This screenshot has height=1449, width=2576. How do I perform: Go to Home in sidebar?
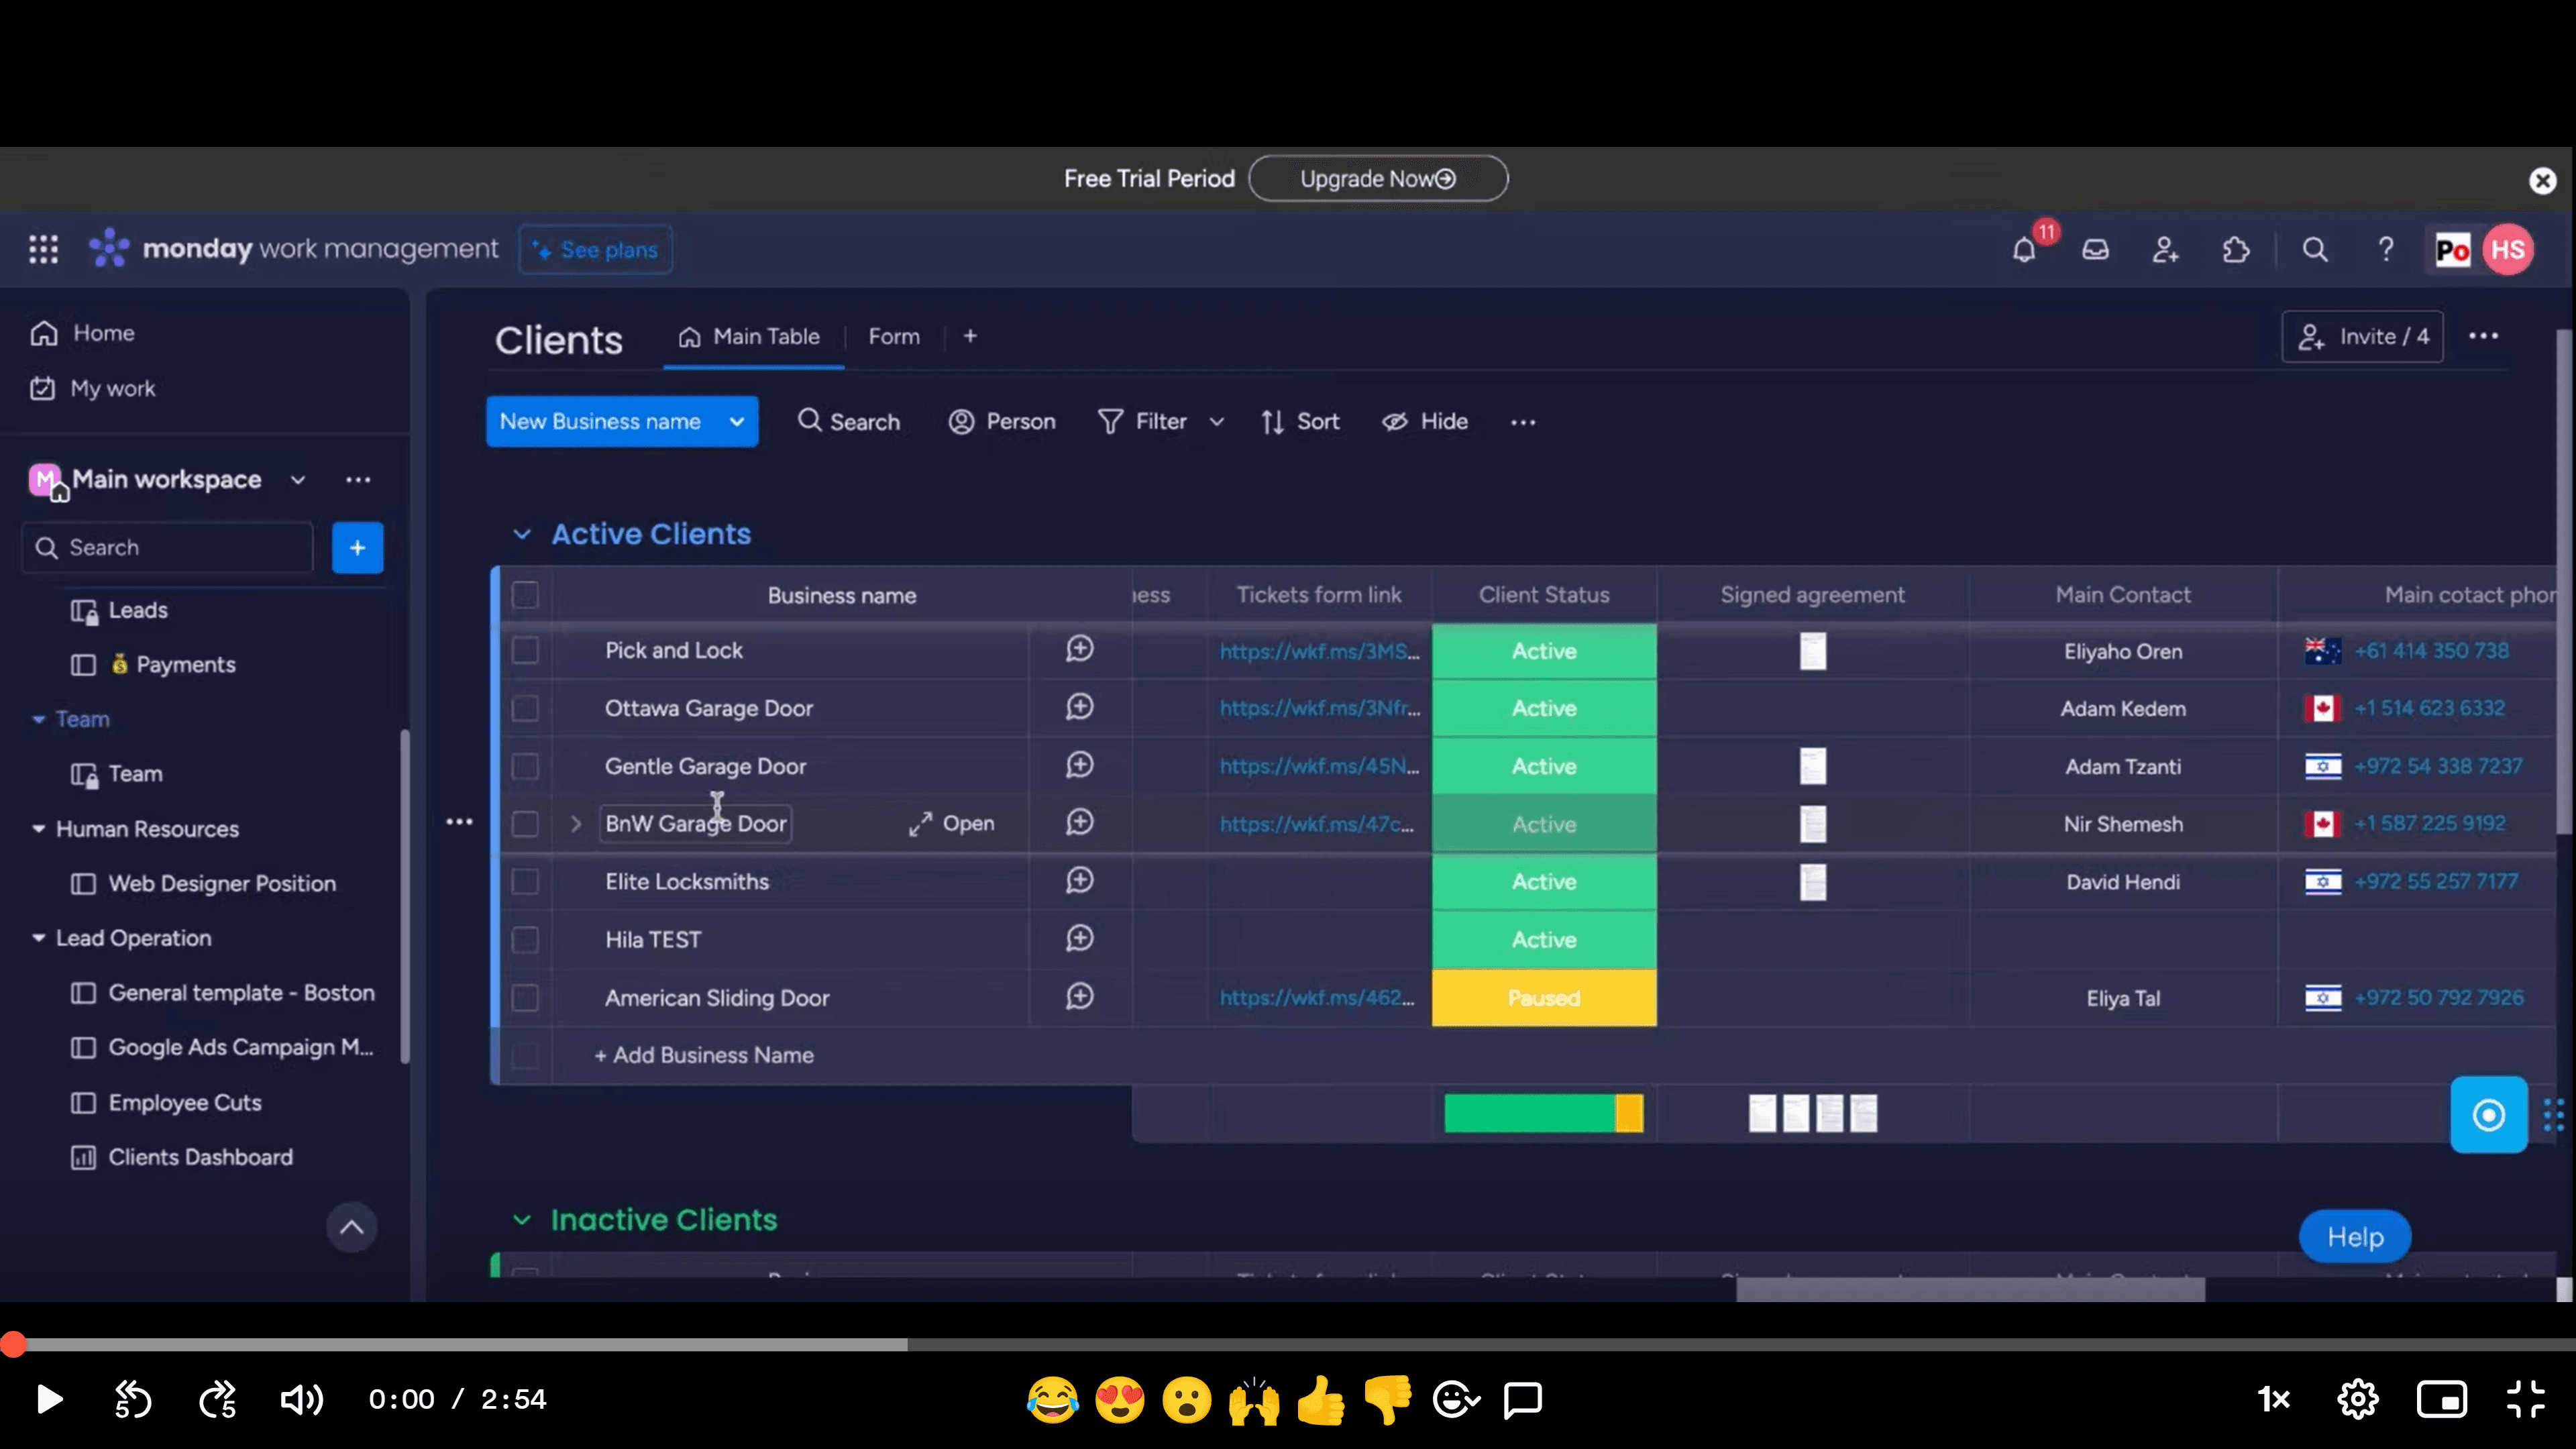click(83, 333)
